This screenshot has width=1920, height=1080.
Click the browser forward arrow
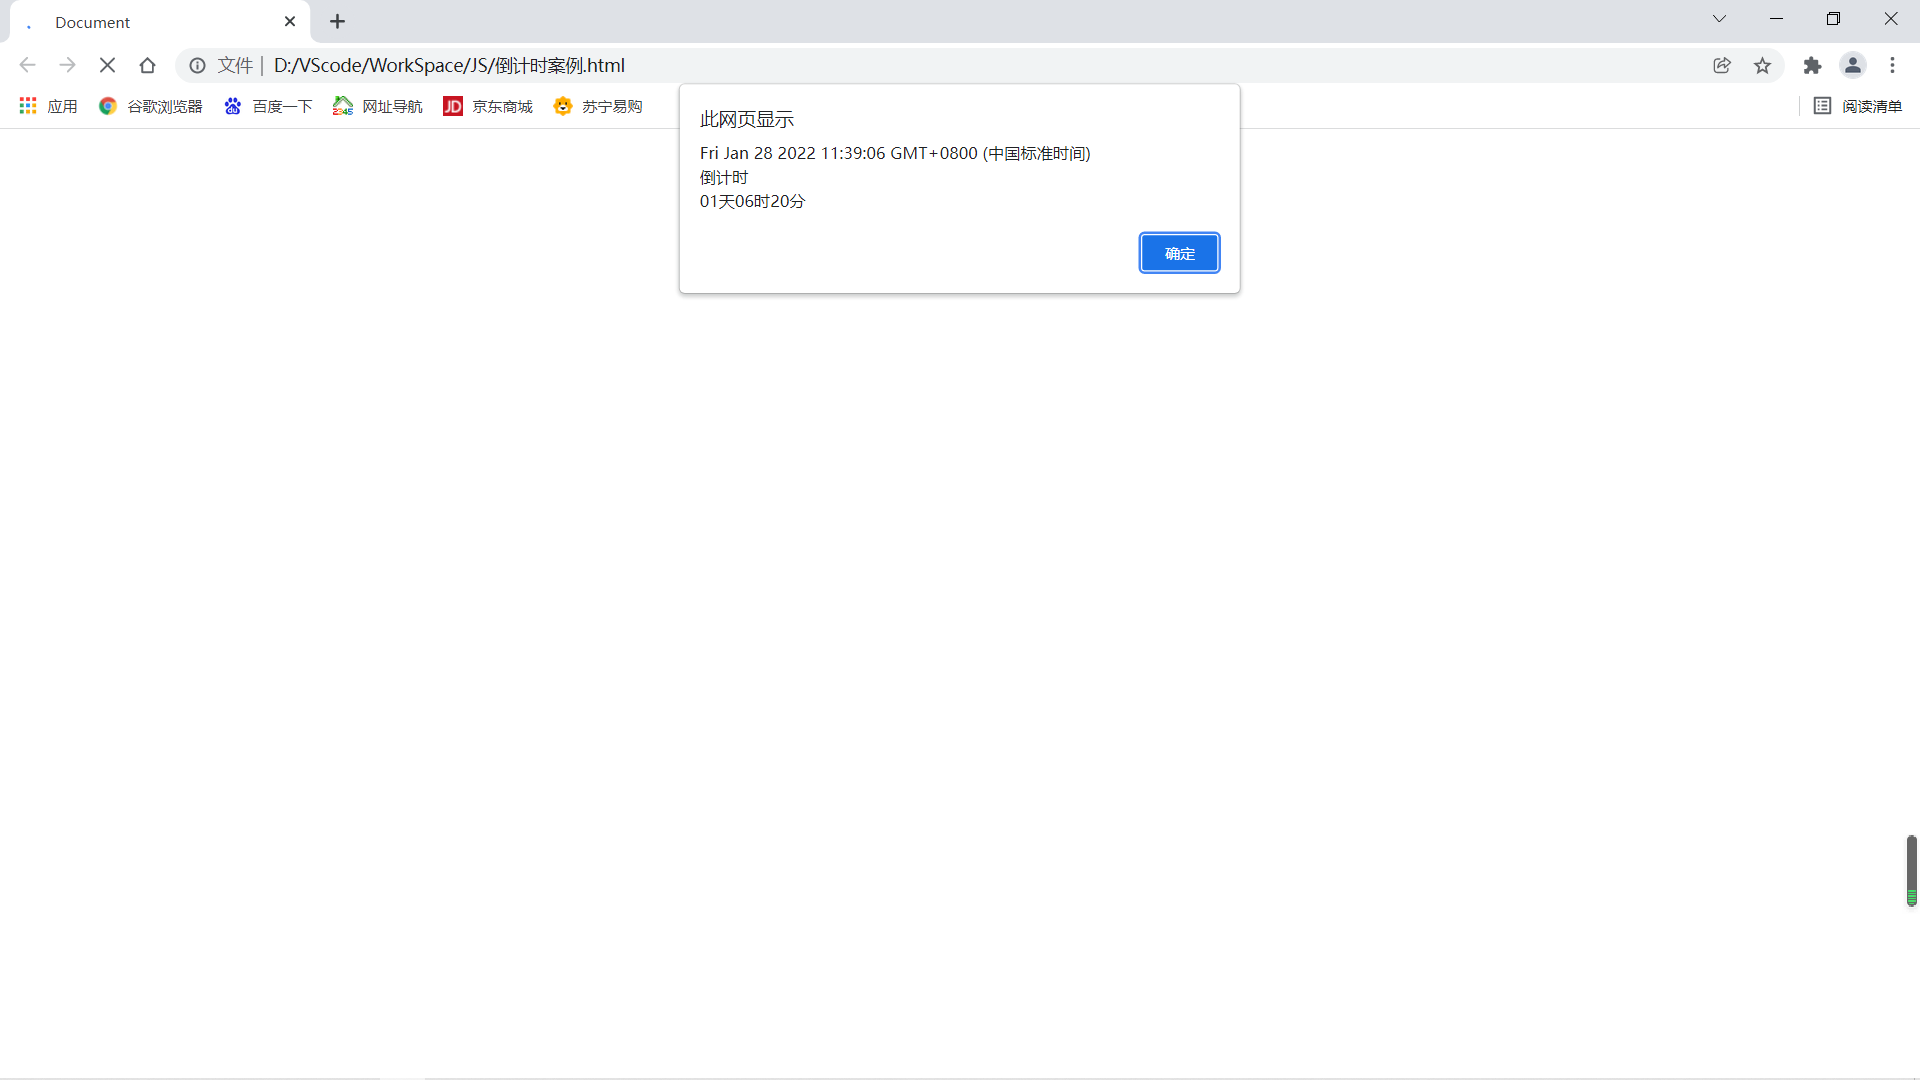pyautogui.click(x=67, y=65)
